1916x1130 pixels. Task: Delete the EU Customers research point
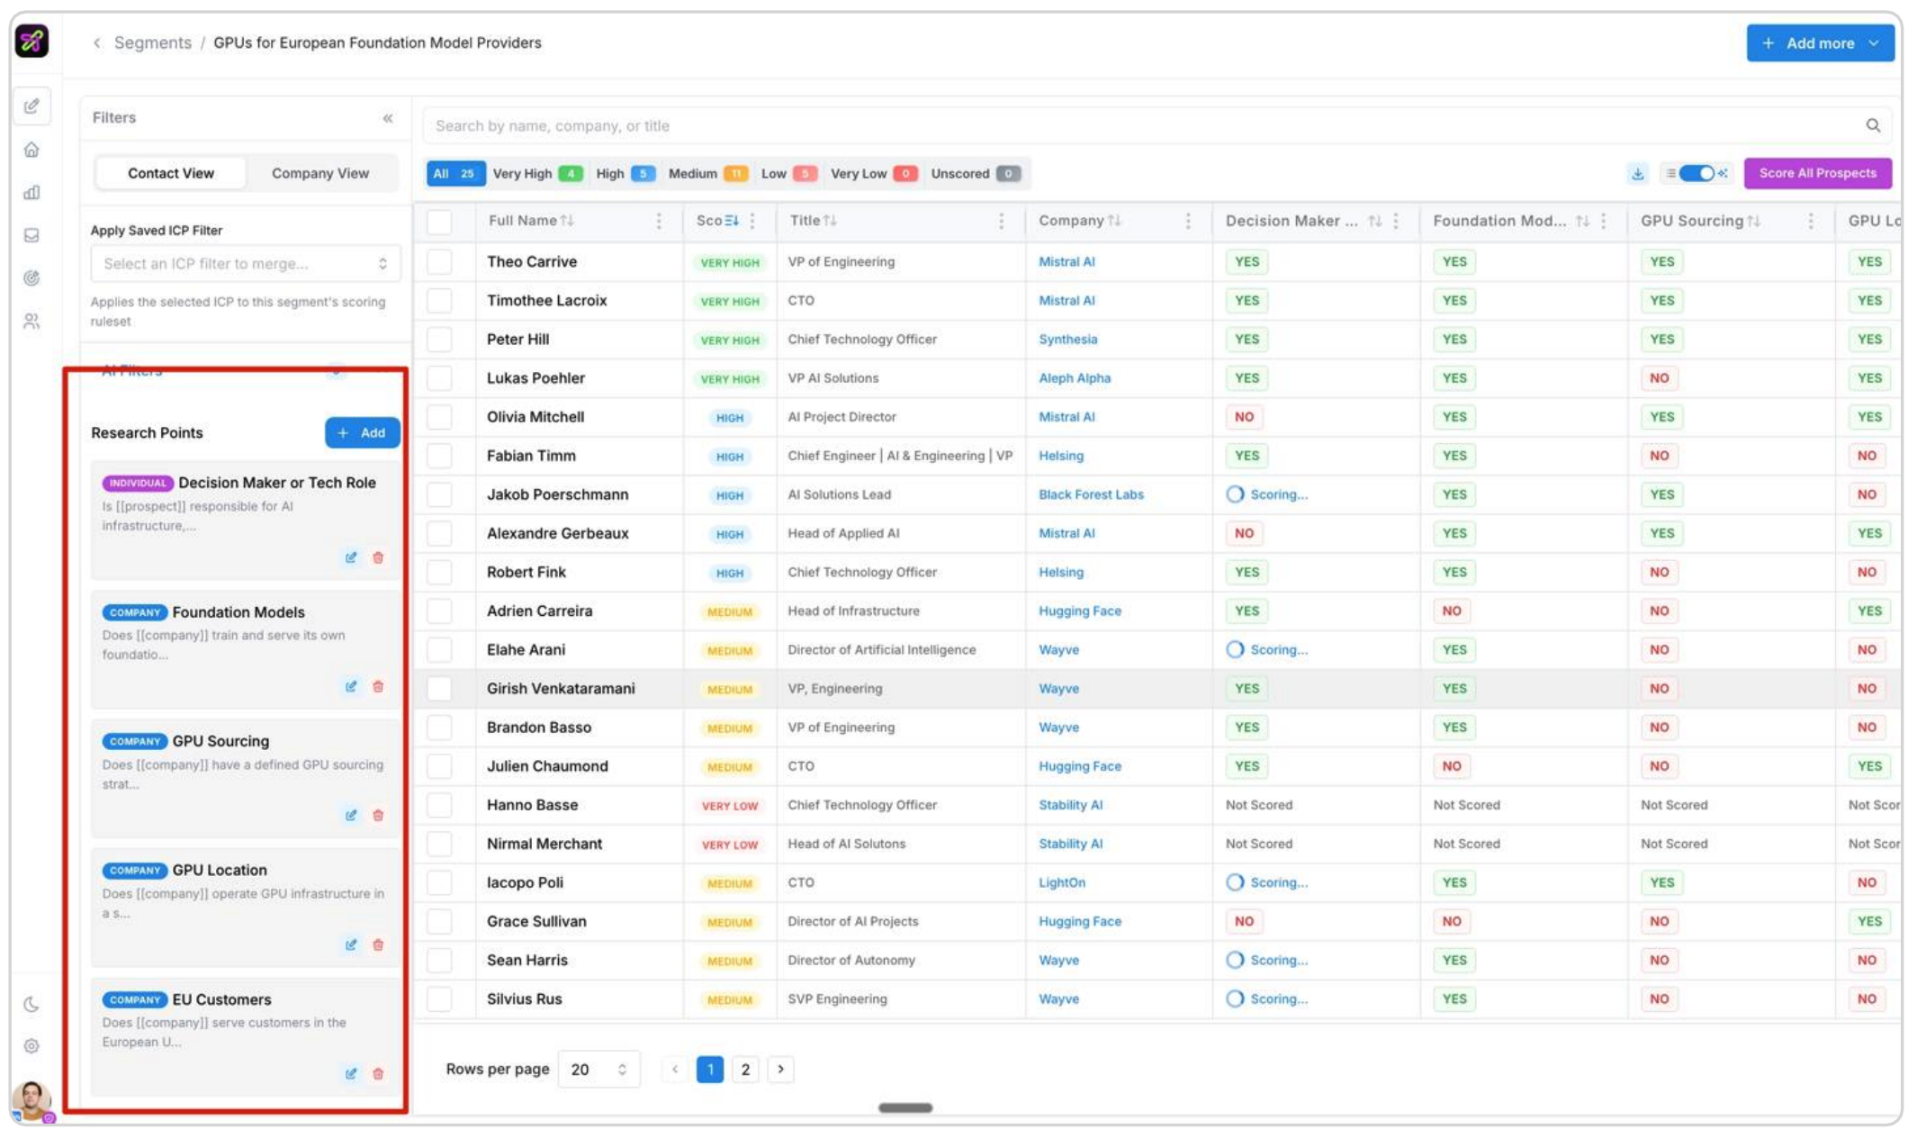coord(378,1074)
